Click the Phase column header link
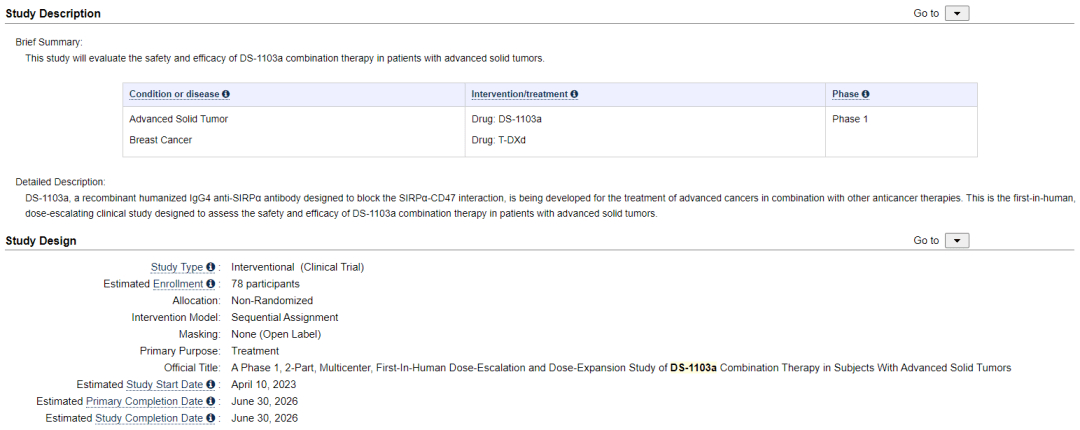Image resolution: width=1080 pixels, height=430 pixels. pyautogui.click(x=845, y=94)
